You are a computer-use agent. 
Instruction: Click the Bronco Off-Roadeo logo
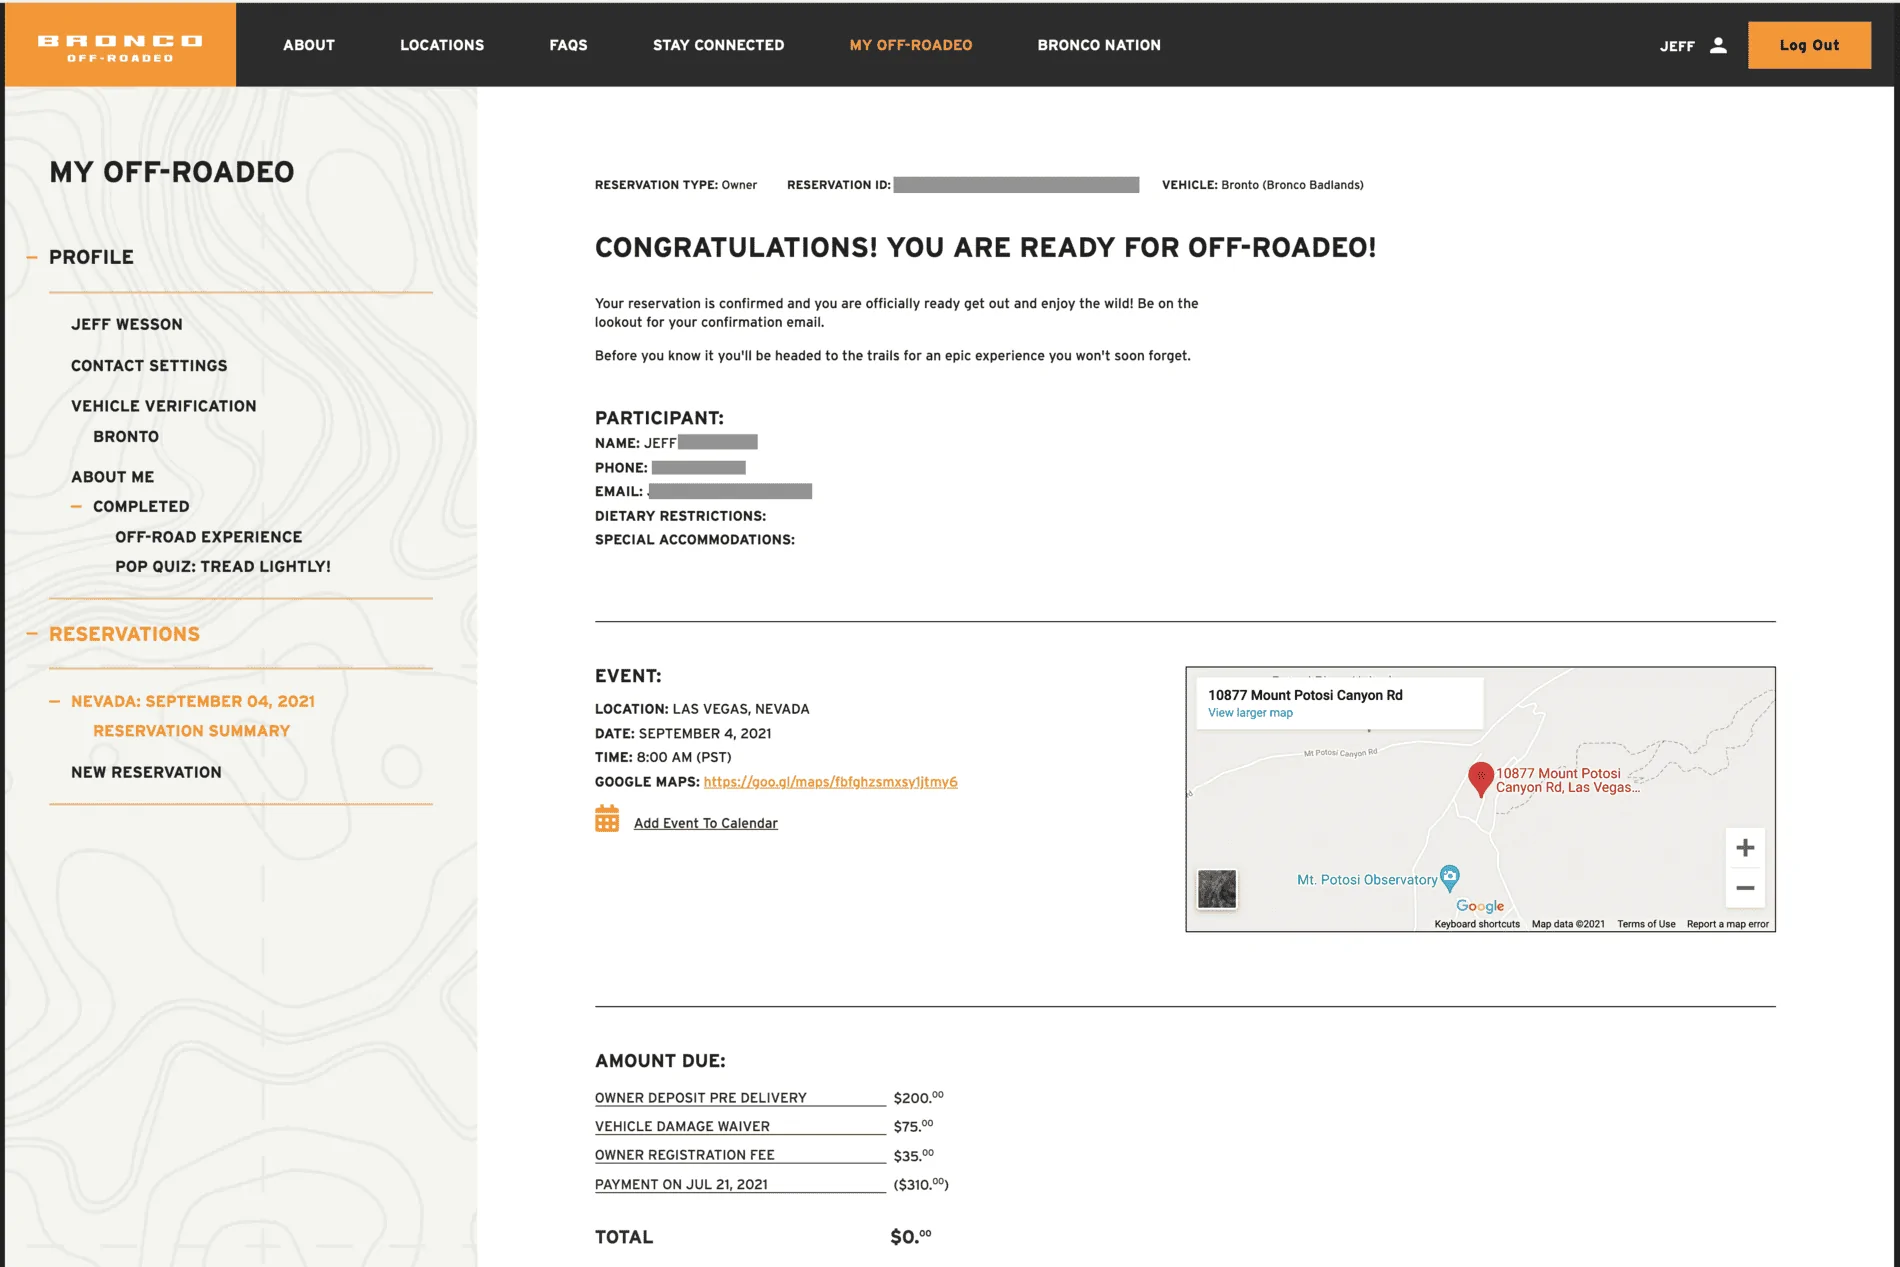coord(120,46)
